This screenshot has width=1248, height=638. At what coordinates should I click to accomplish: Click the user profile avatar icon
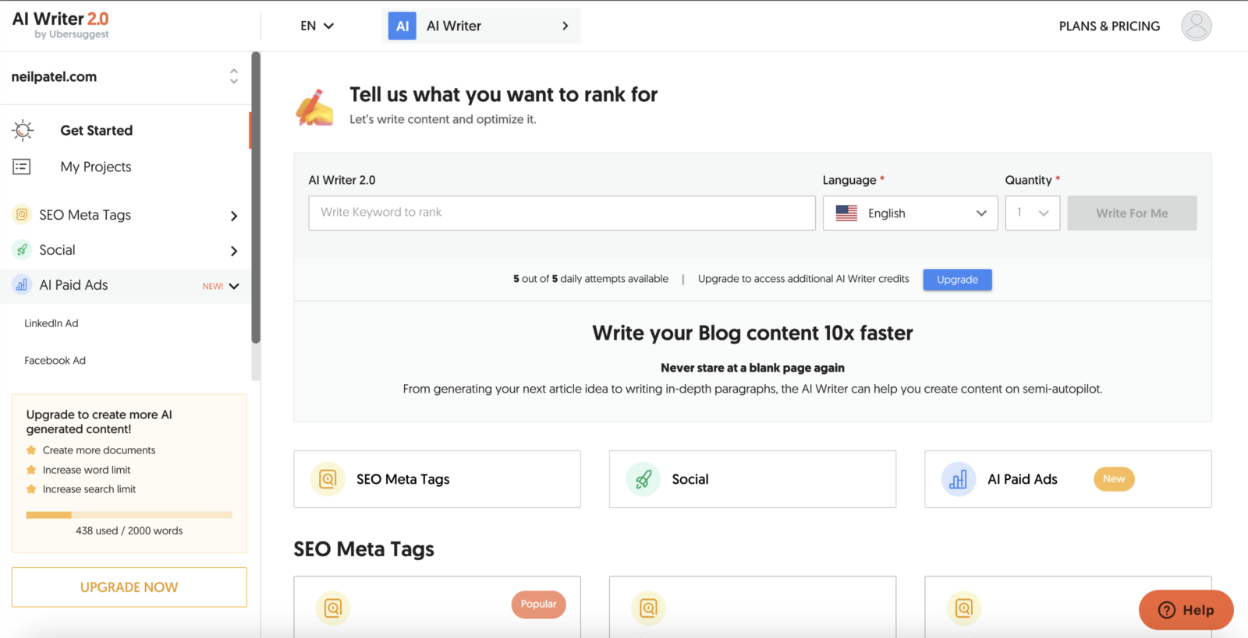coord(1196,26)
